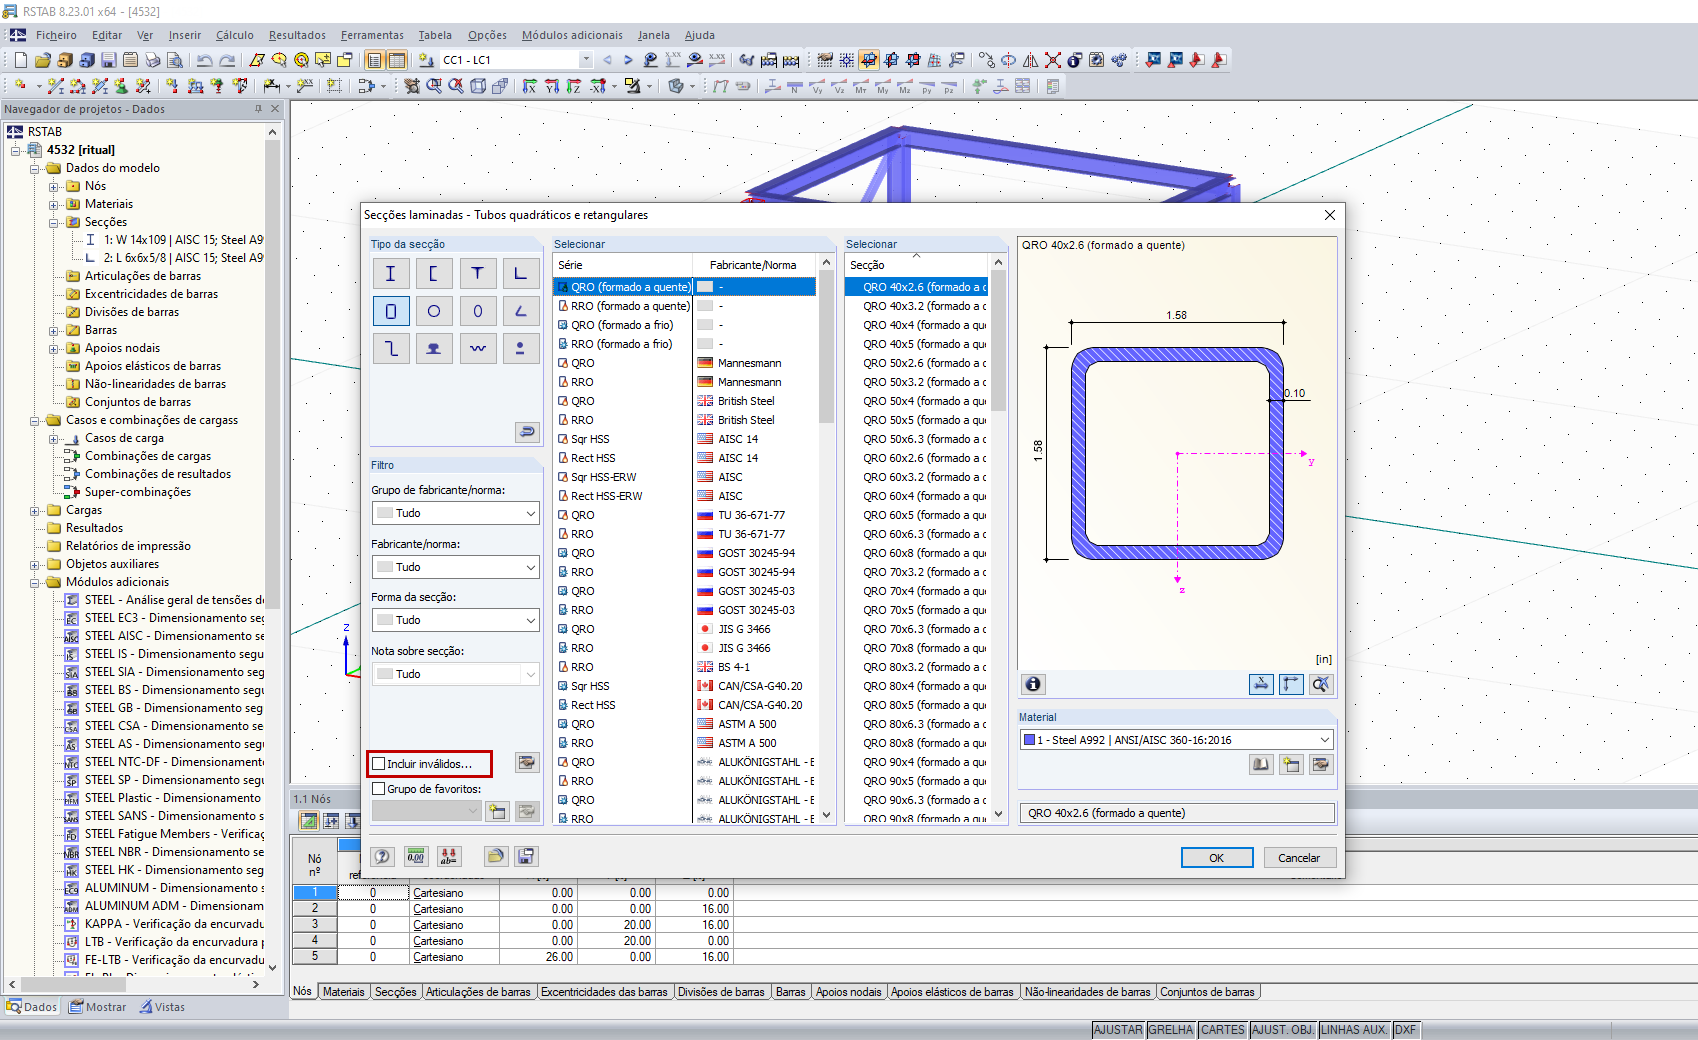Switch to the Materiais table tab

point(343,992)
